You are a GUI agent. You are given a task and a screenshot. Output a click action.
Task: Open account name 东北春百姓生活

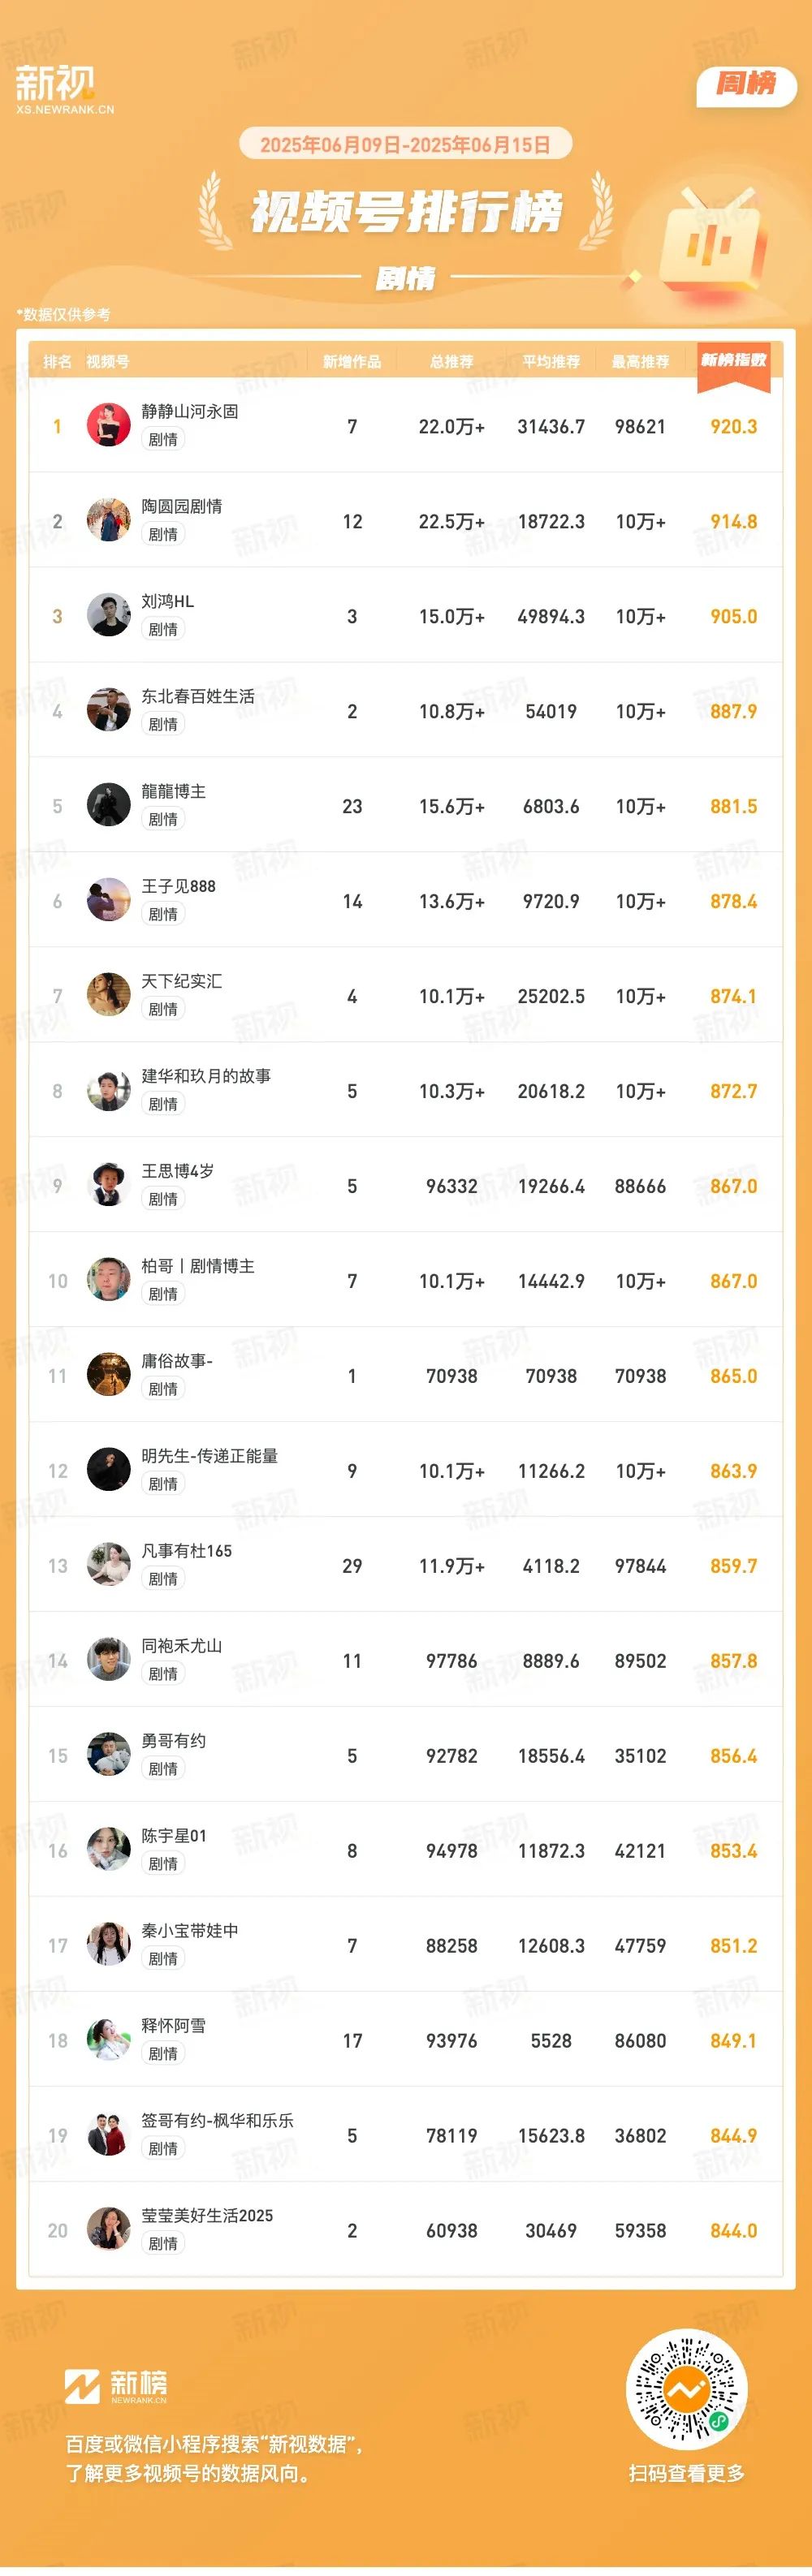198,696
